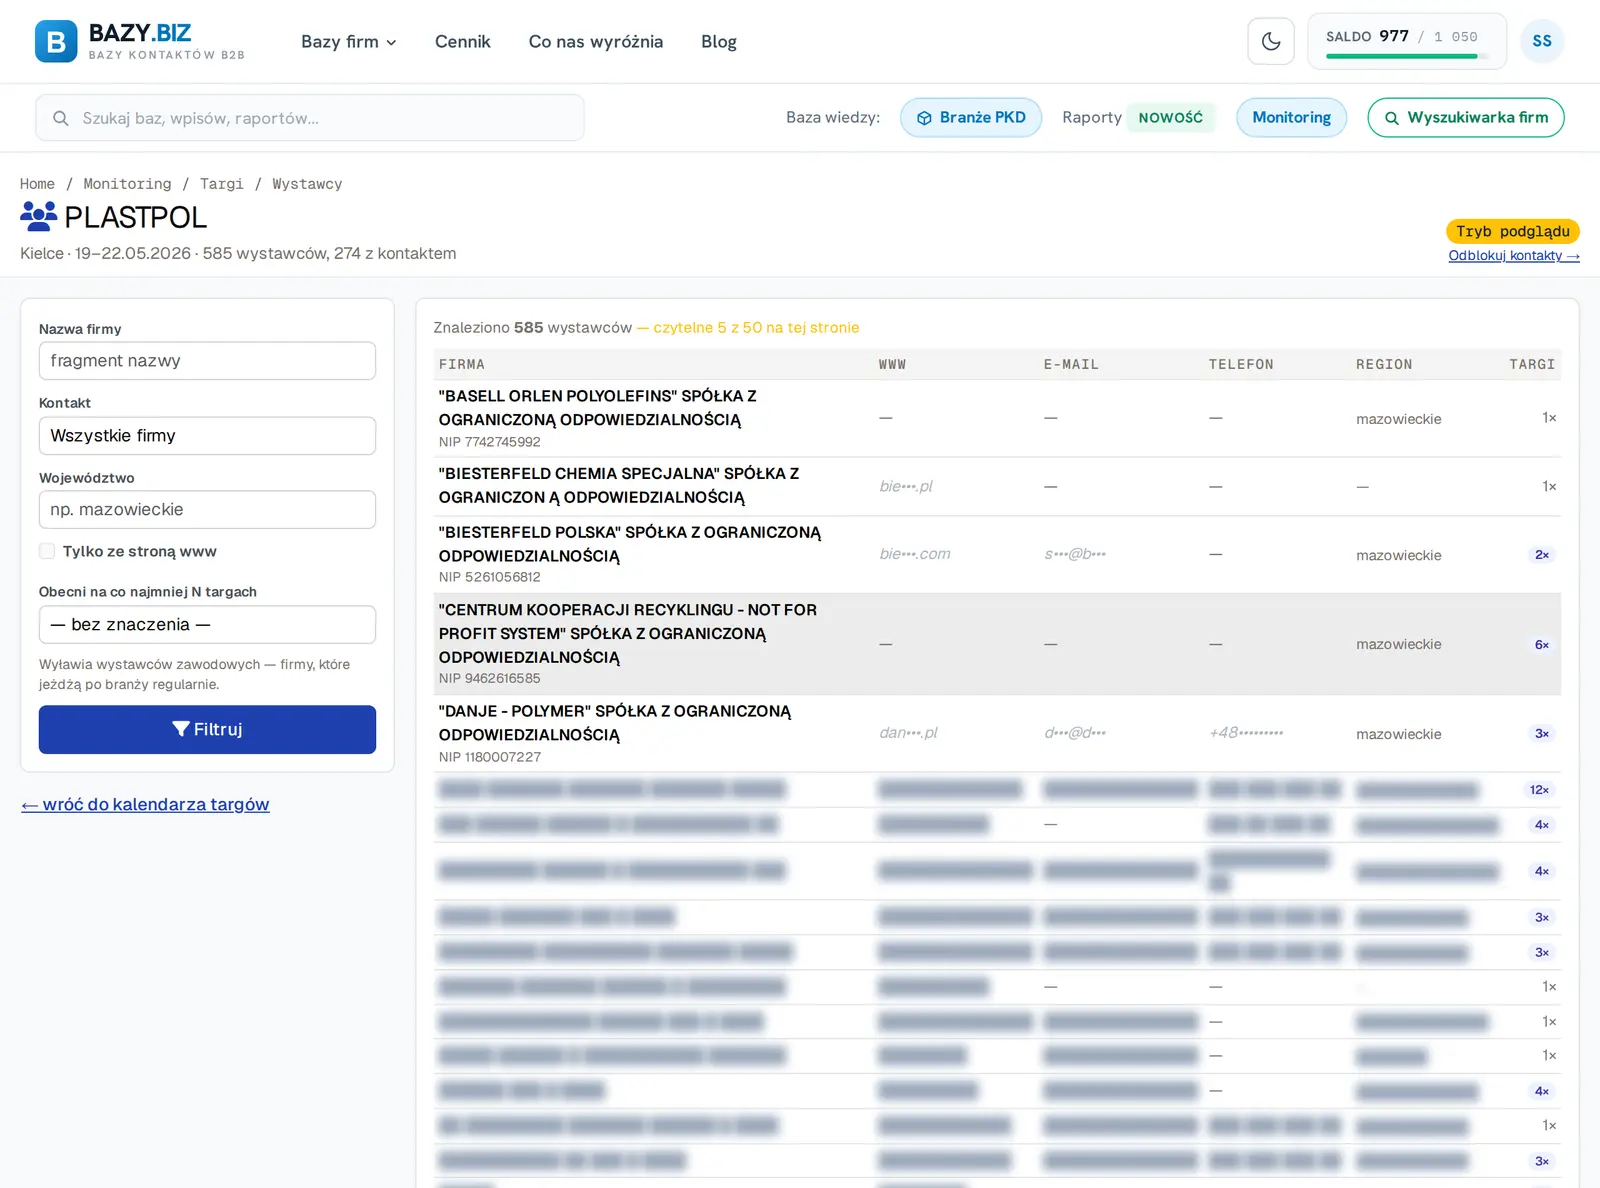Click the search magnifier icon
The width and height of the screenshot is (1600, 1188).
[x=61, y=118]
